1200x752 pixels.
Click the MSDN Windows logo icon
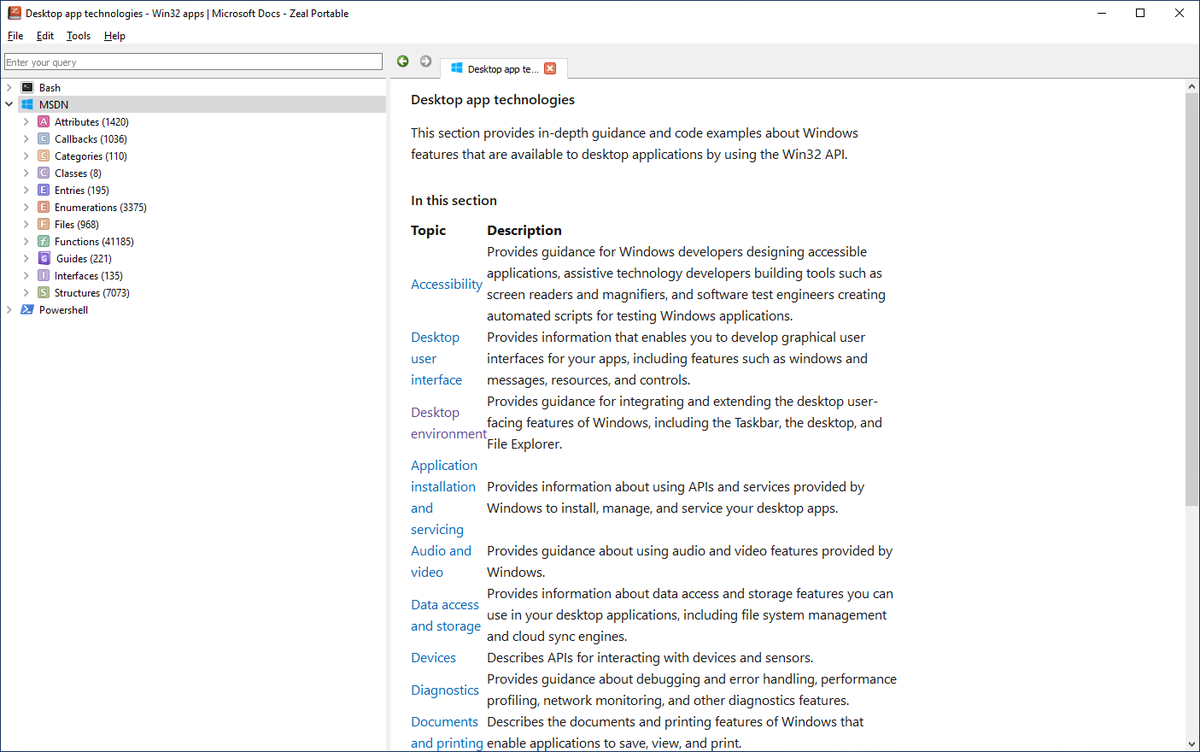(x=27, y=105)
